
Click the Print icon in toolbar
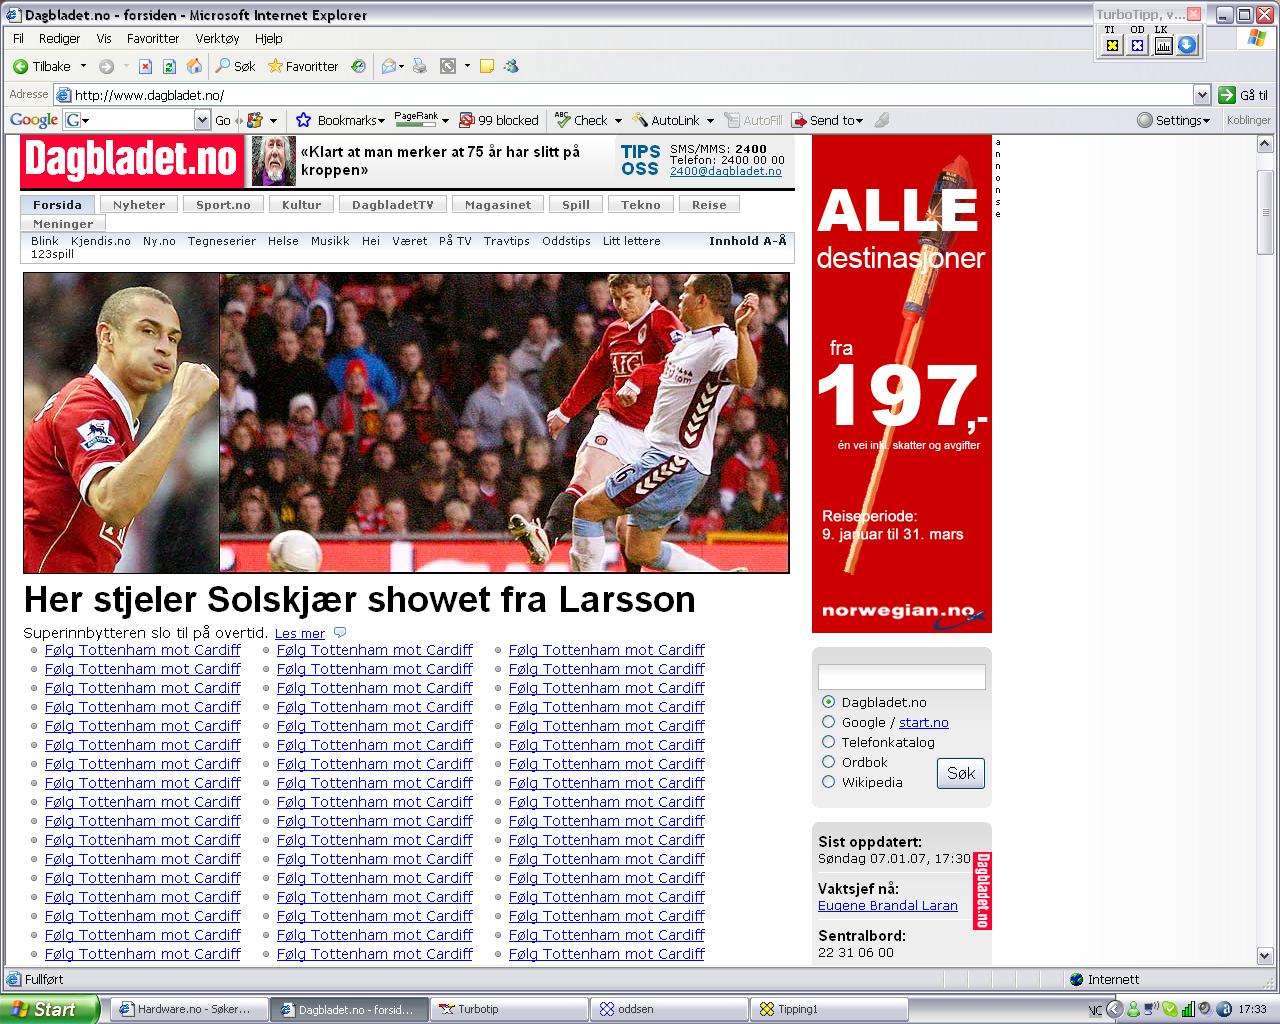(x=420, y=66)
